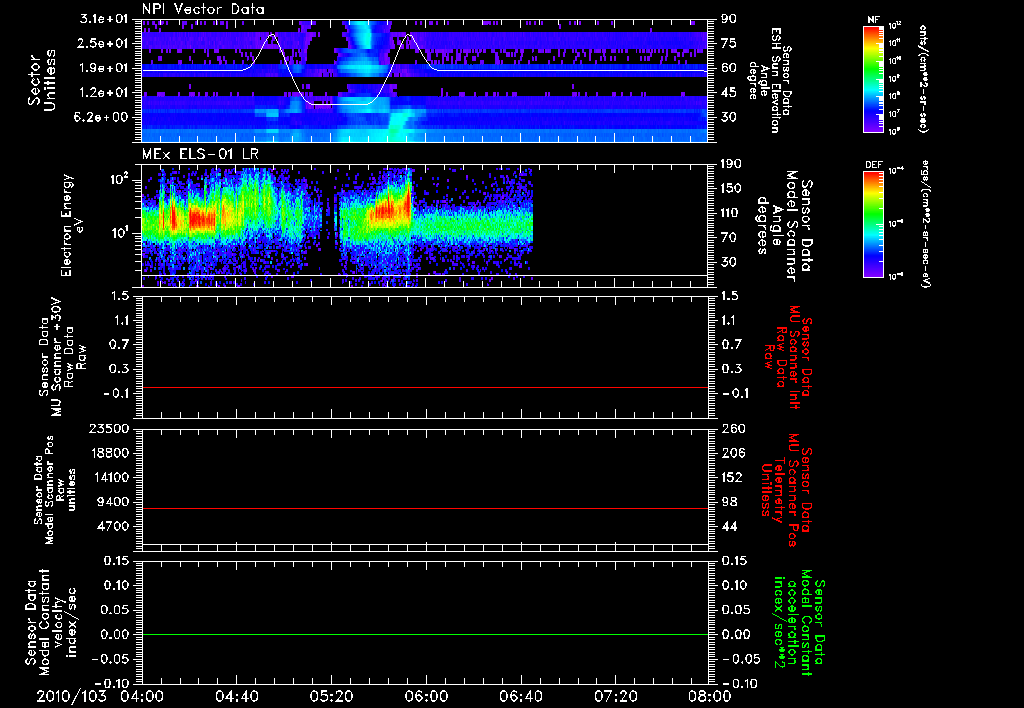Screen dimensions: 1024x708
Task: Click the 'MU Scanner +30V Raw Data' axis label
Action: (62, 357)
